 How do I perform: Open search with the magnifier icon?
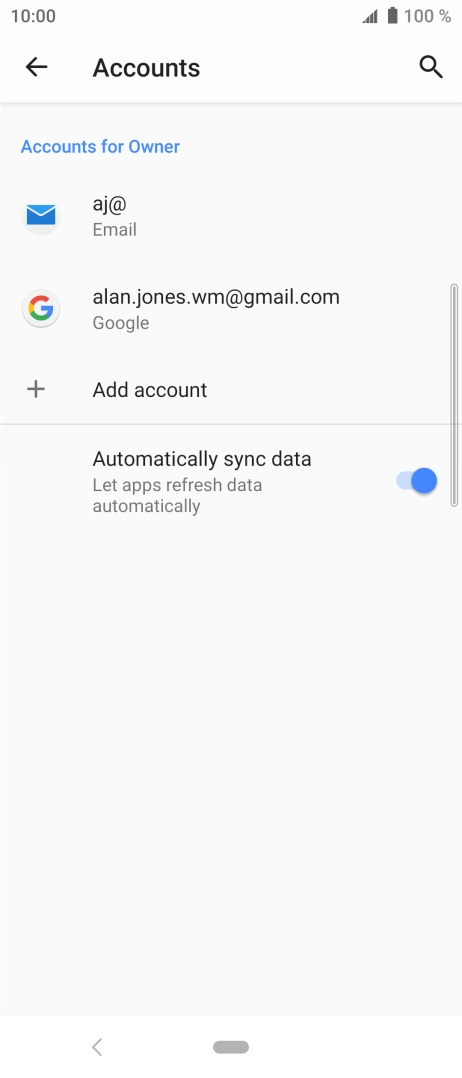pyautogui.click(x=431, y=67)
